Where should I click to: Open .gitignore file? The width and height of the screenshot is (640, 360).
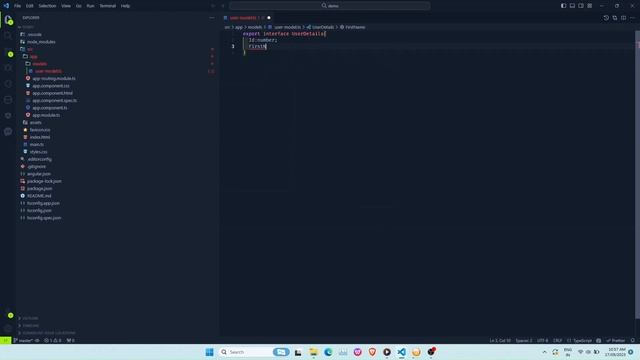(36, 167)
